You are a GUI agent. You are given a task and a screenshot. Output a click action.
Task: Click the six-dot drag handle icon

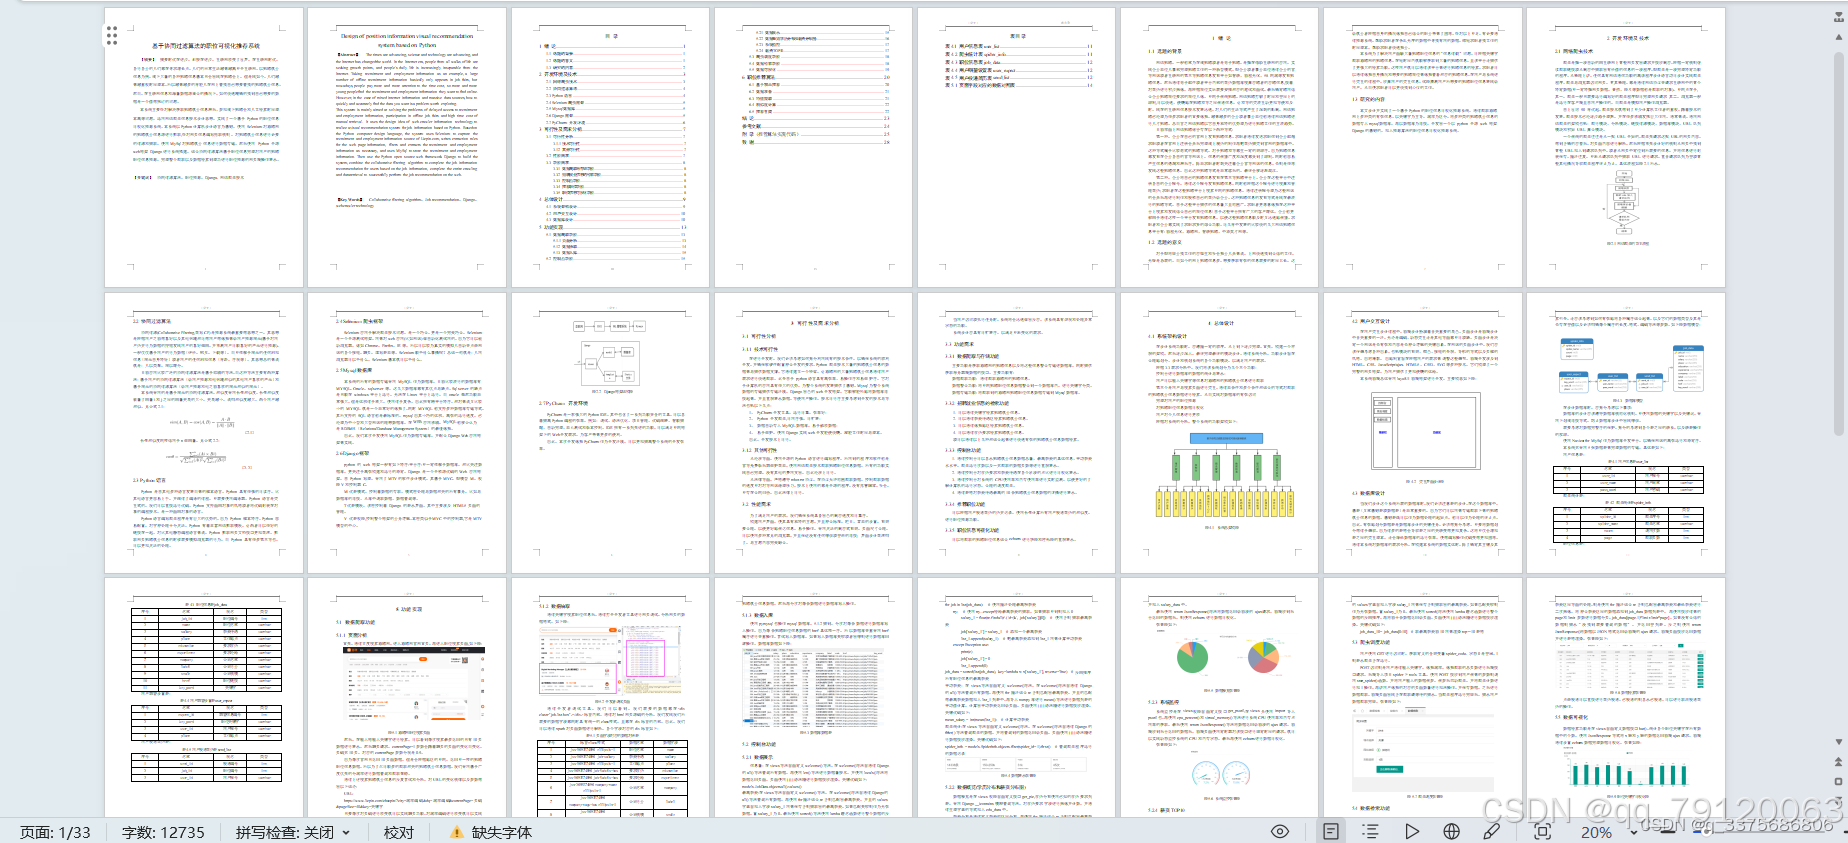112,36
